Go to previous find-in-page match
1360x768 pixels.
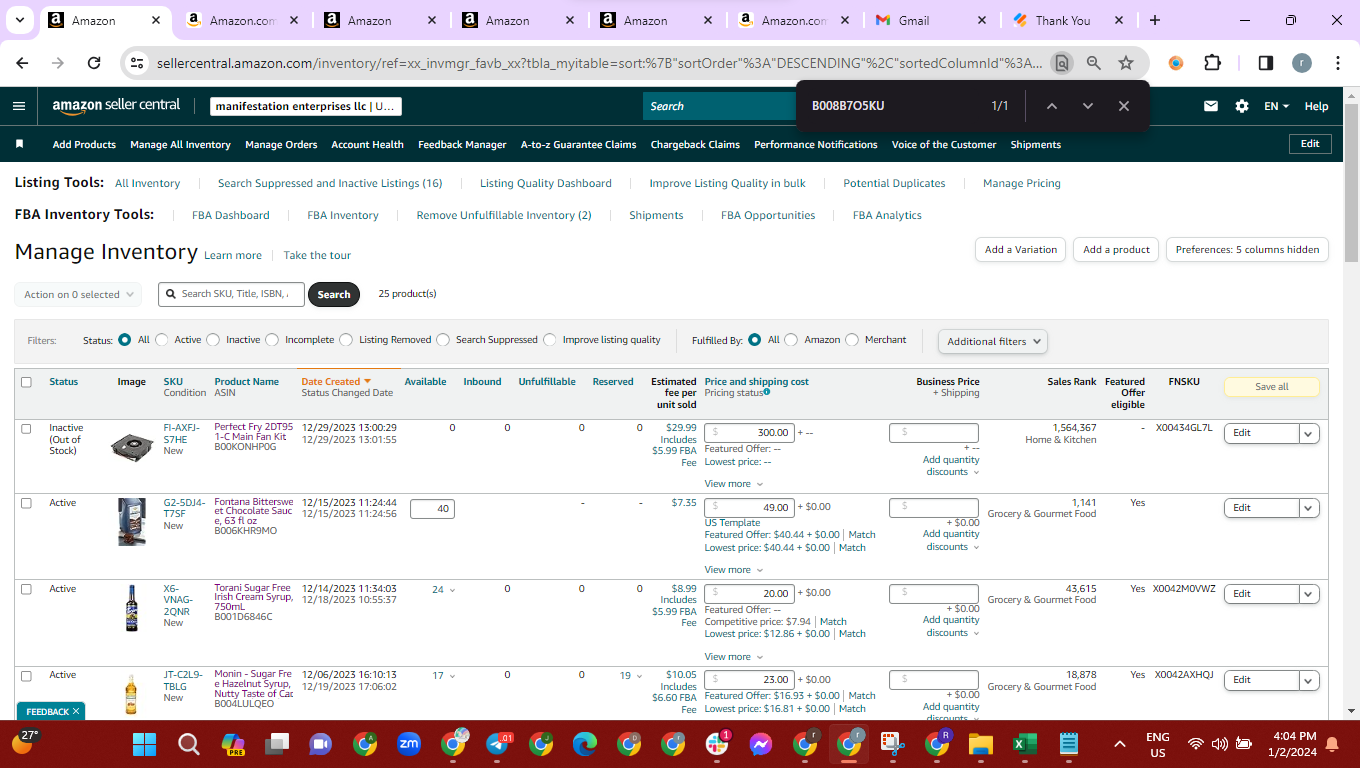pos(1052,106)
